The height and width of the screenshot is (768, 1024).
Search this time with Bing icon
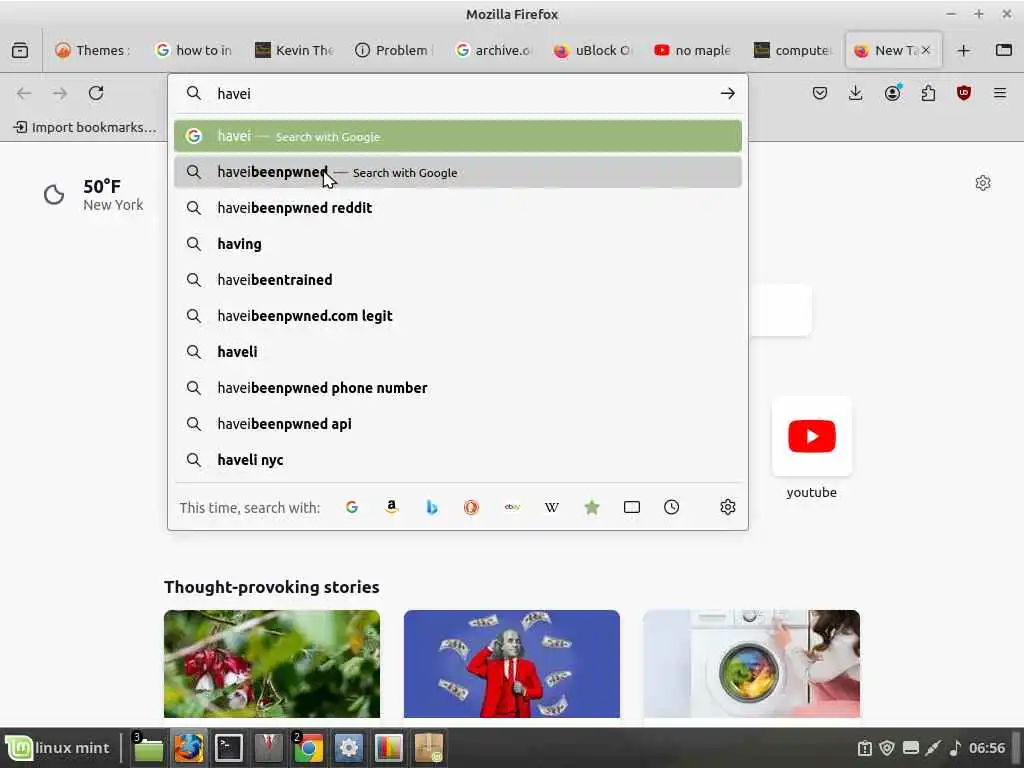click(432, 507)
